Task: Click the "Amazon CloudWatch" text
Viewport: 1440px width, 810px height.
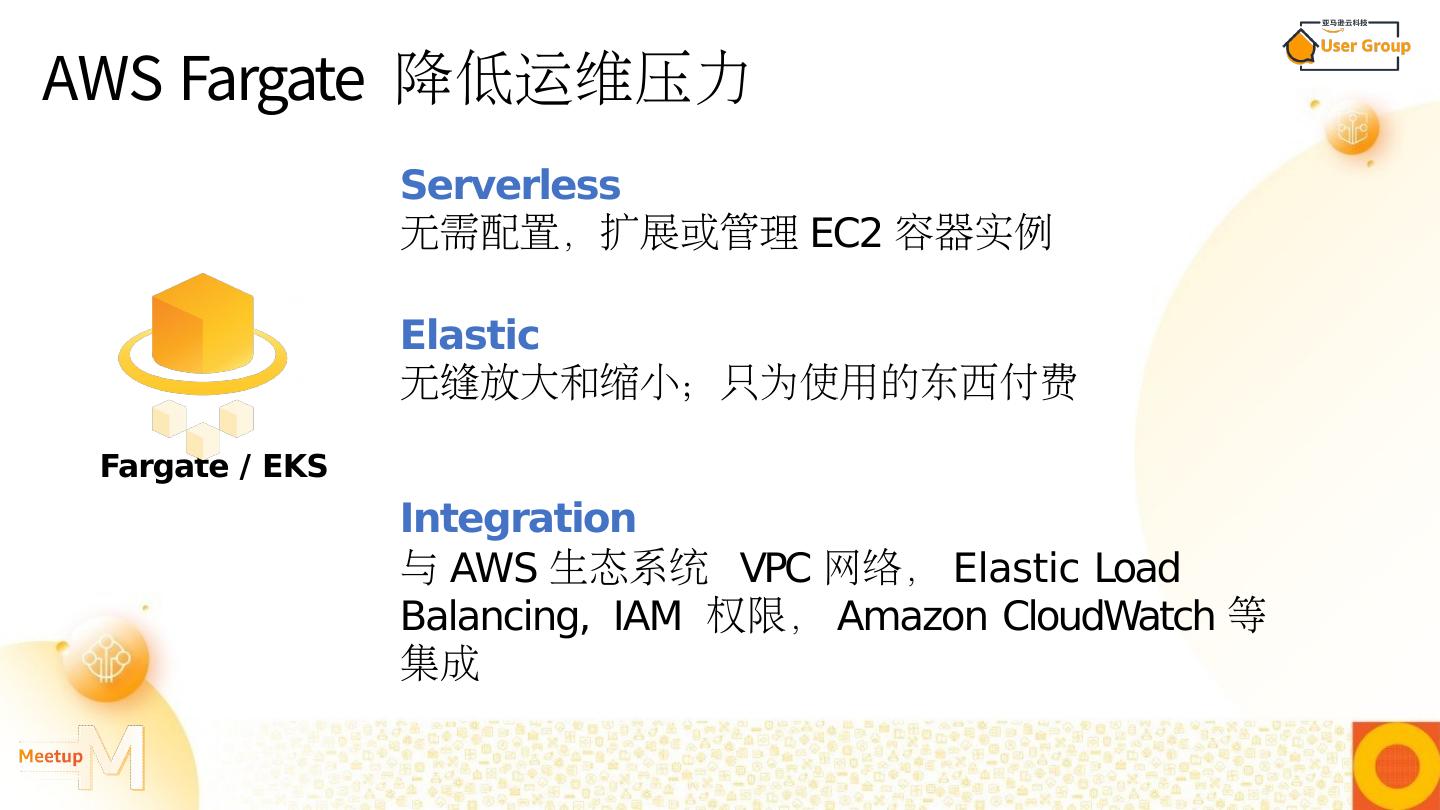Action: [x=1025, y=616]
